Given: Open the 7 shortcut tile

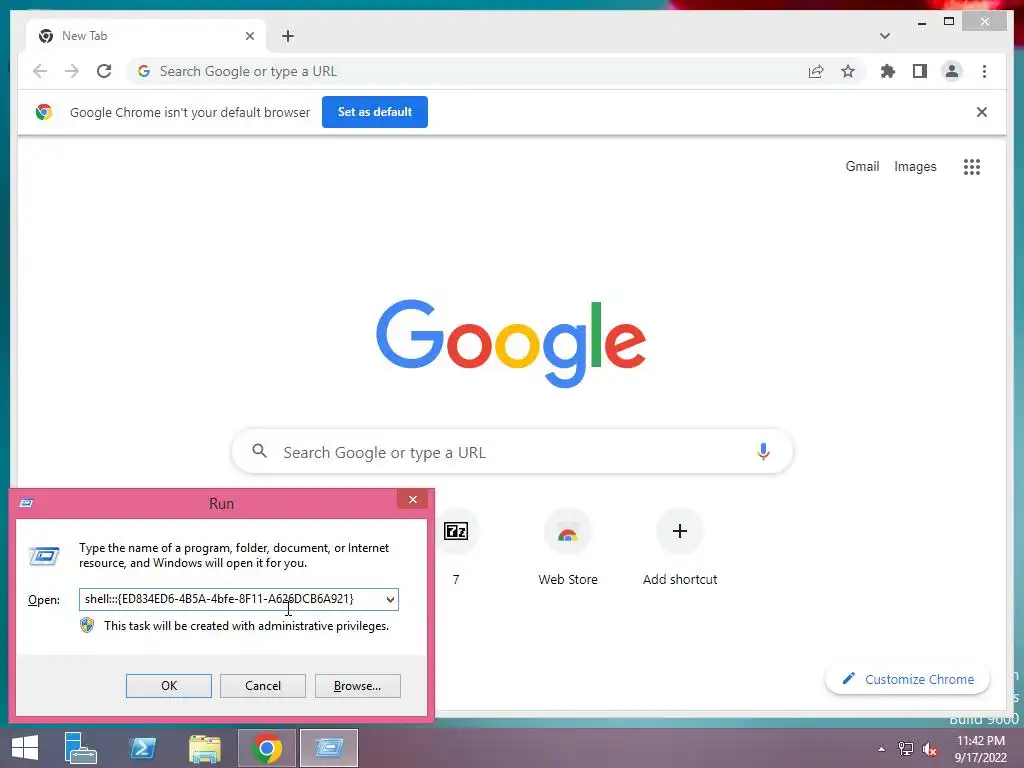Looking at the screenshot, I should point(456,547).
